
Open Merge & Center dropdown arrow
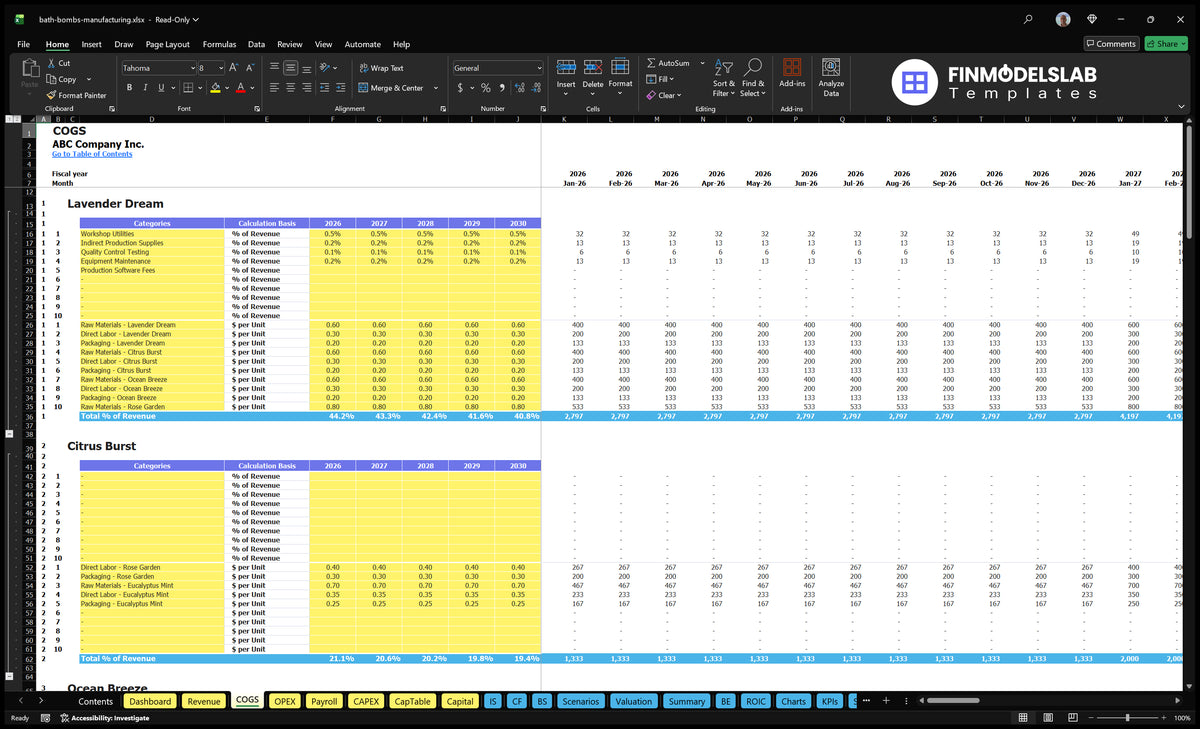[x=436, y=88]
